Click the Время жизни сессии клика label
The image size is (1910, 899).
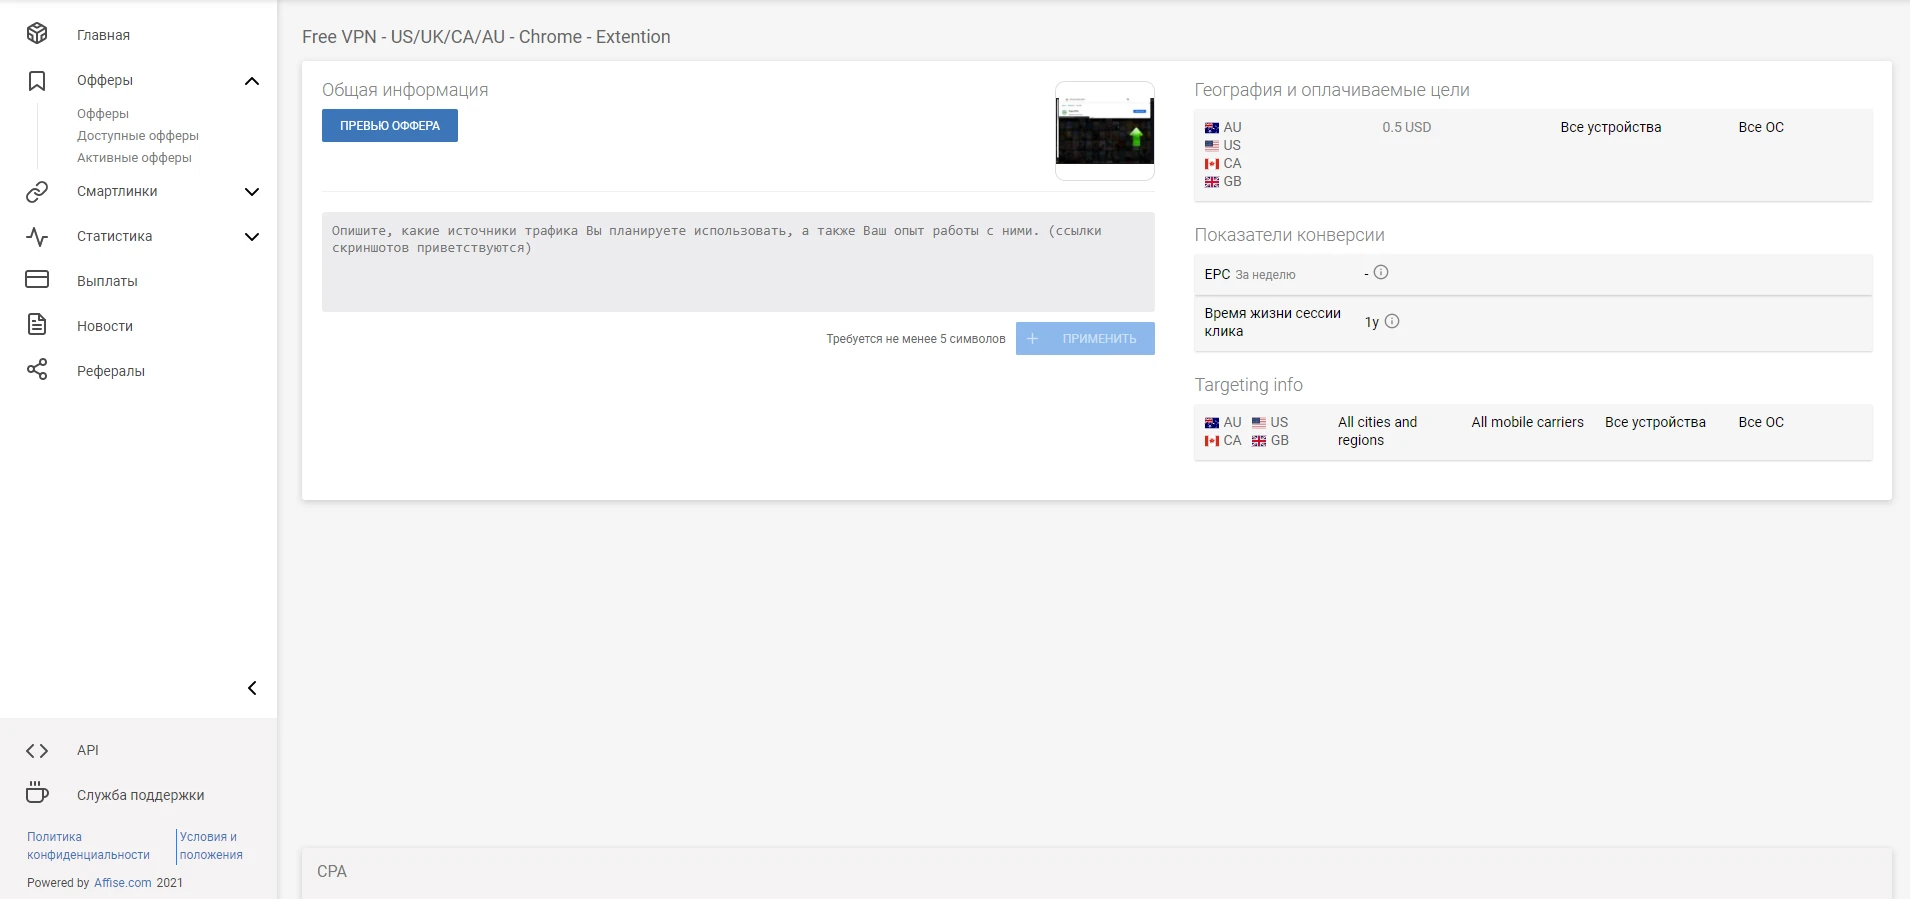pyautogui.click(x=1273, y=322)
